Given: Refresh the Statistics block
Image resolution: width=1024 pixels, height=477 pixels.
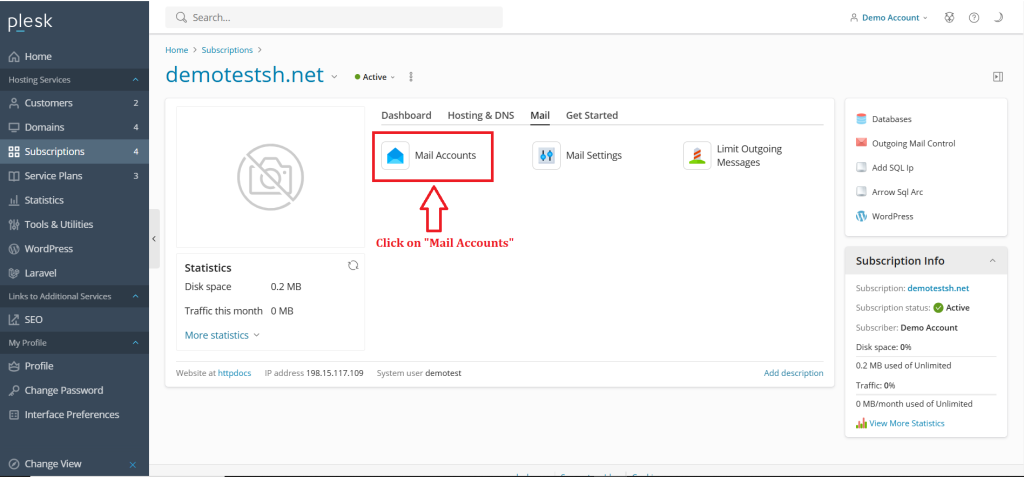Looking at the screenshot, I should click(353, 265).
